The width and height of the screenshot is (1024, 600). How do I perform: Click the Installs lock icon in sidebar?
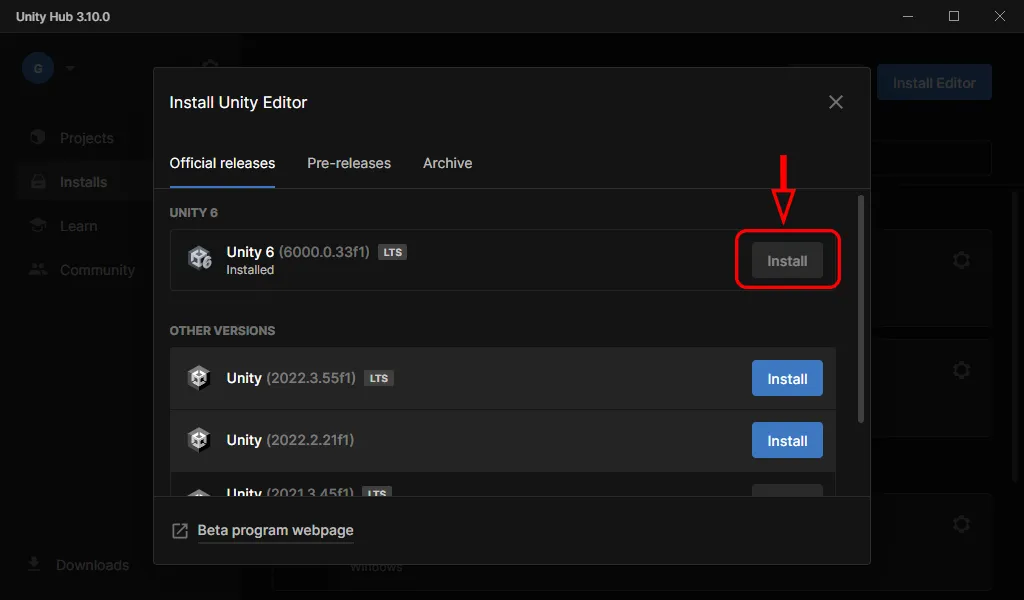(38, 182)
